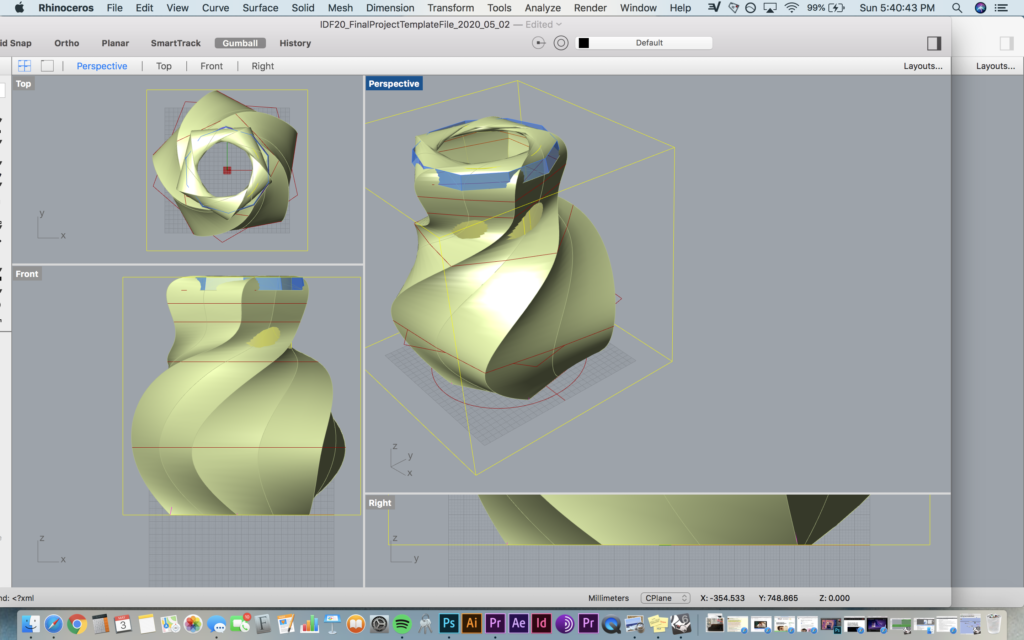Open Stickies from the dock

tap(658, 624)
